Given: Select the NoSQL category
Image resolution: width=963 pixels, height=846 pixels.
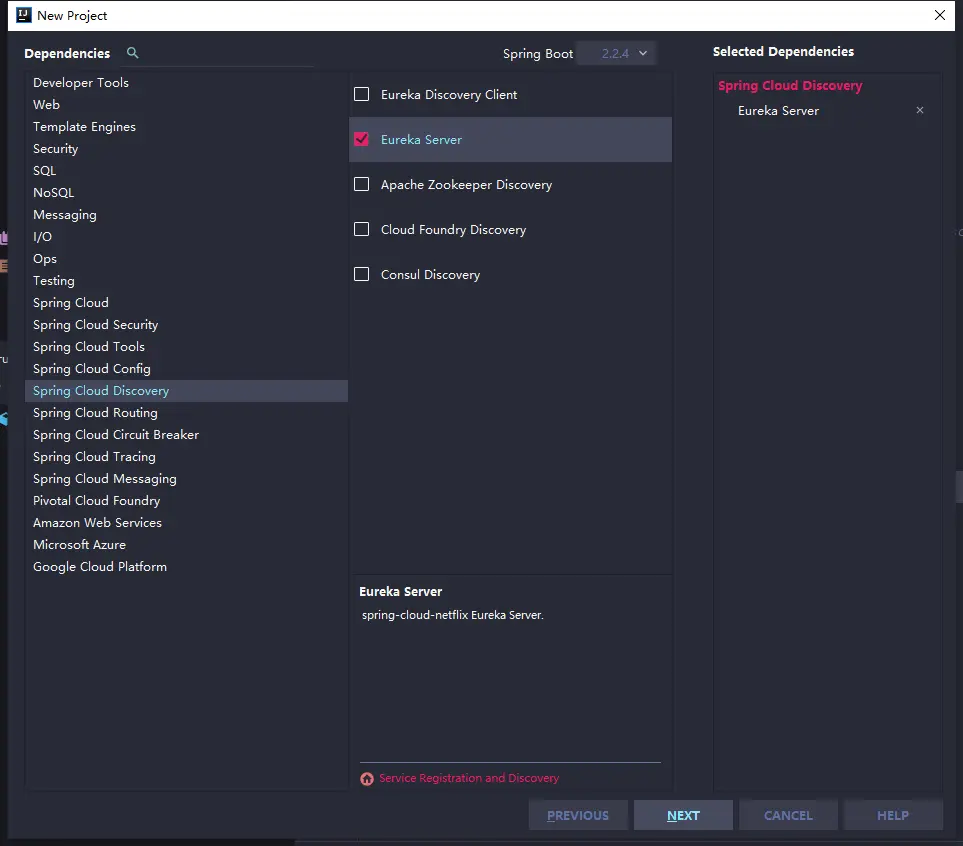Looking at the screenshot, I should [187, 192].
